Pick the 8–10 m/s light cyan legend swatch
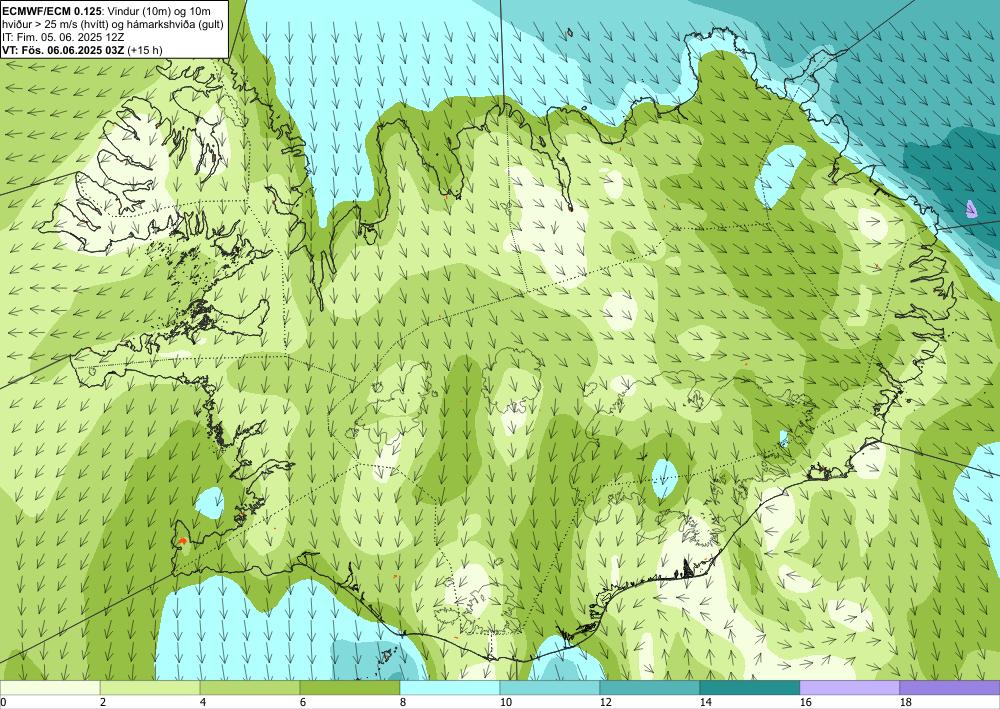The height and width of the screenshot is (709, 1000). click(x=450, y=687)
